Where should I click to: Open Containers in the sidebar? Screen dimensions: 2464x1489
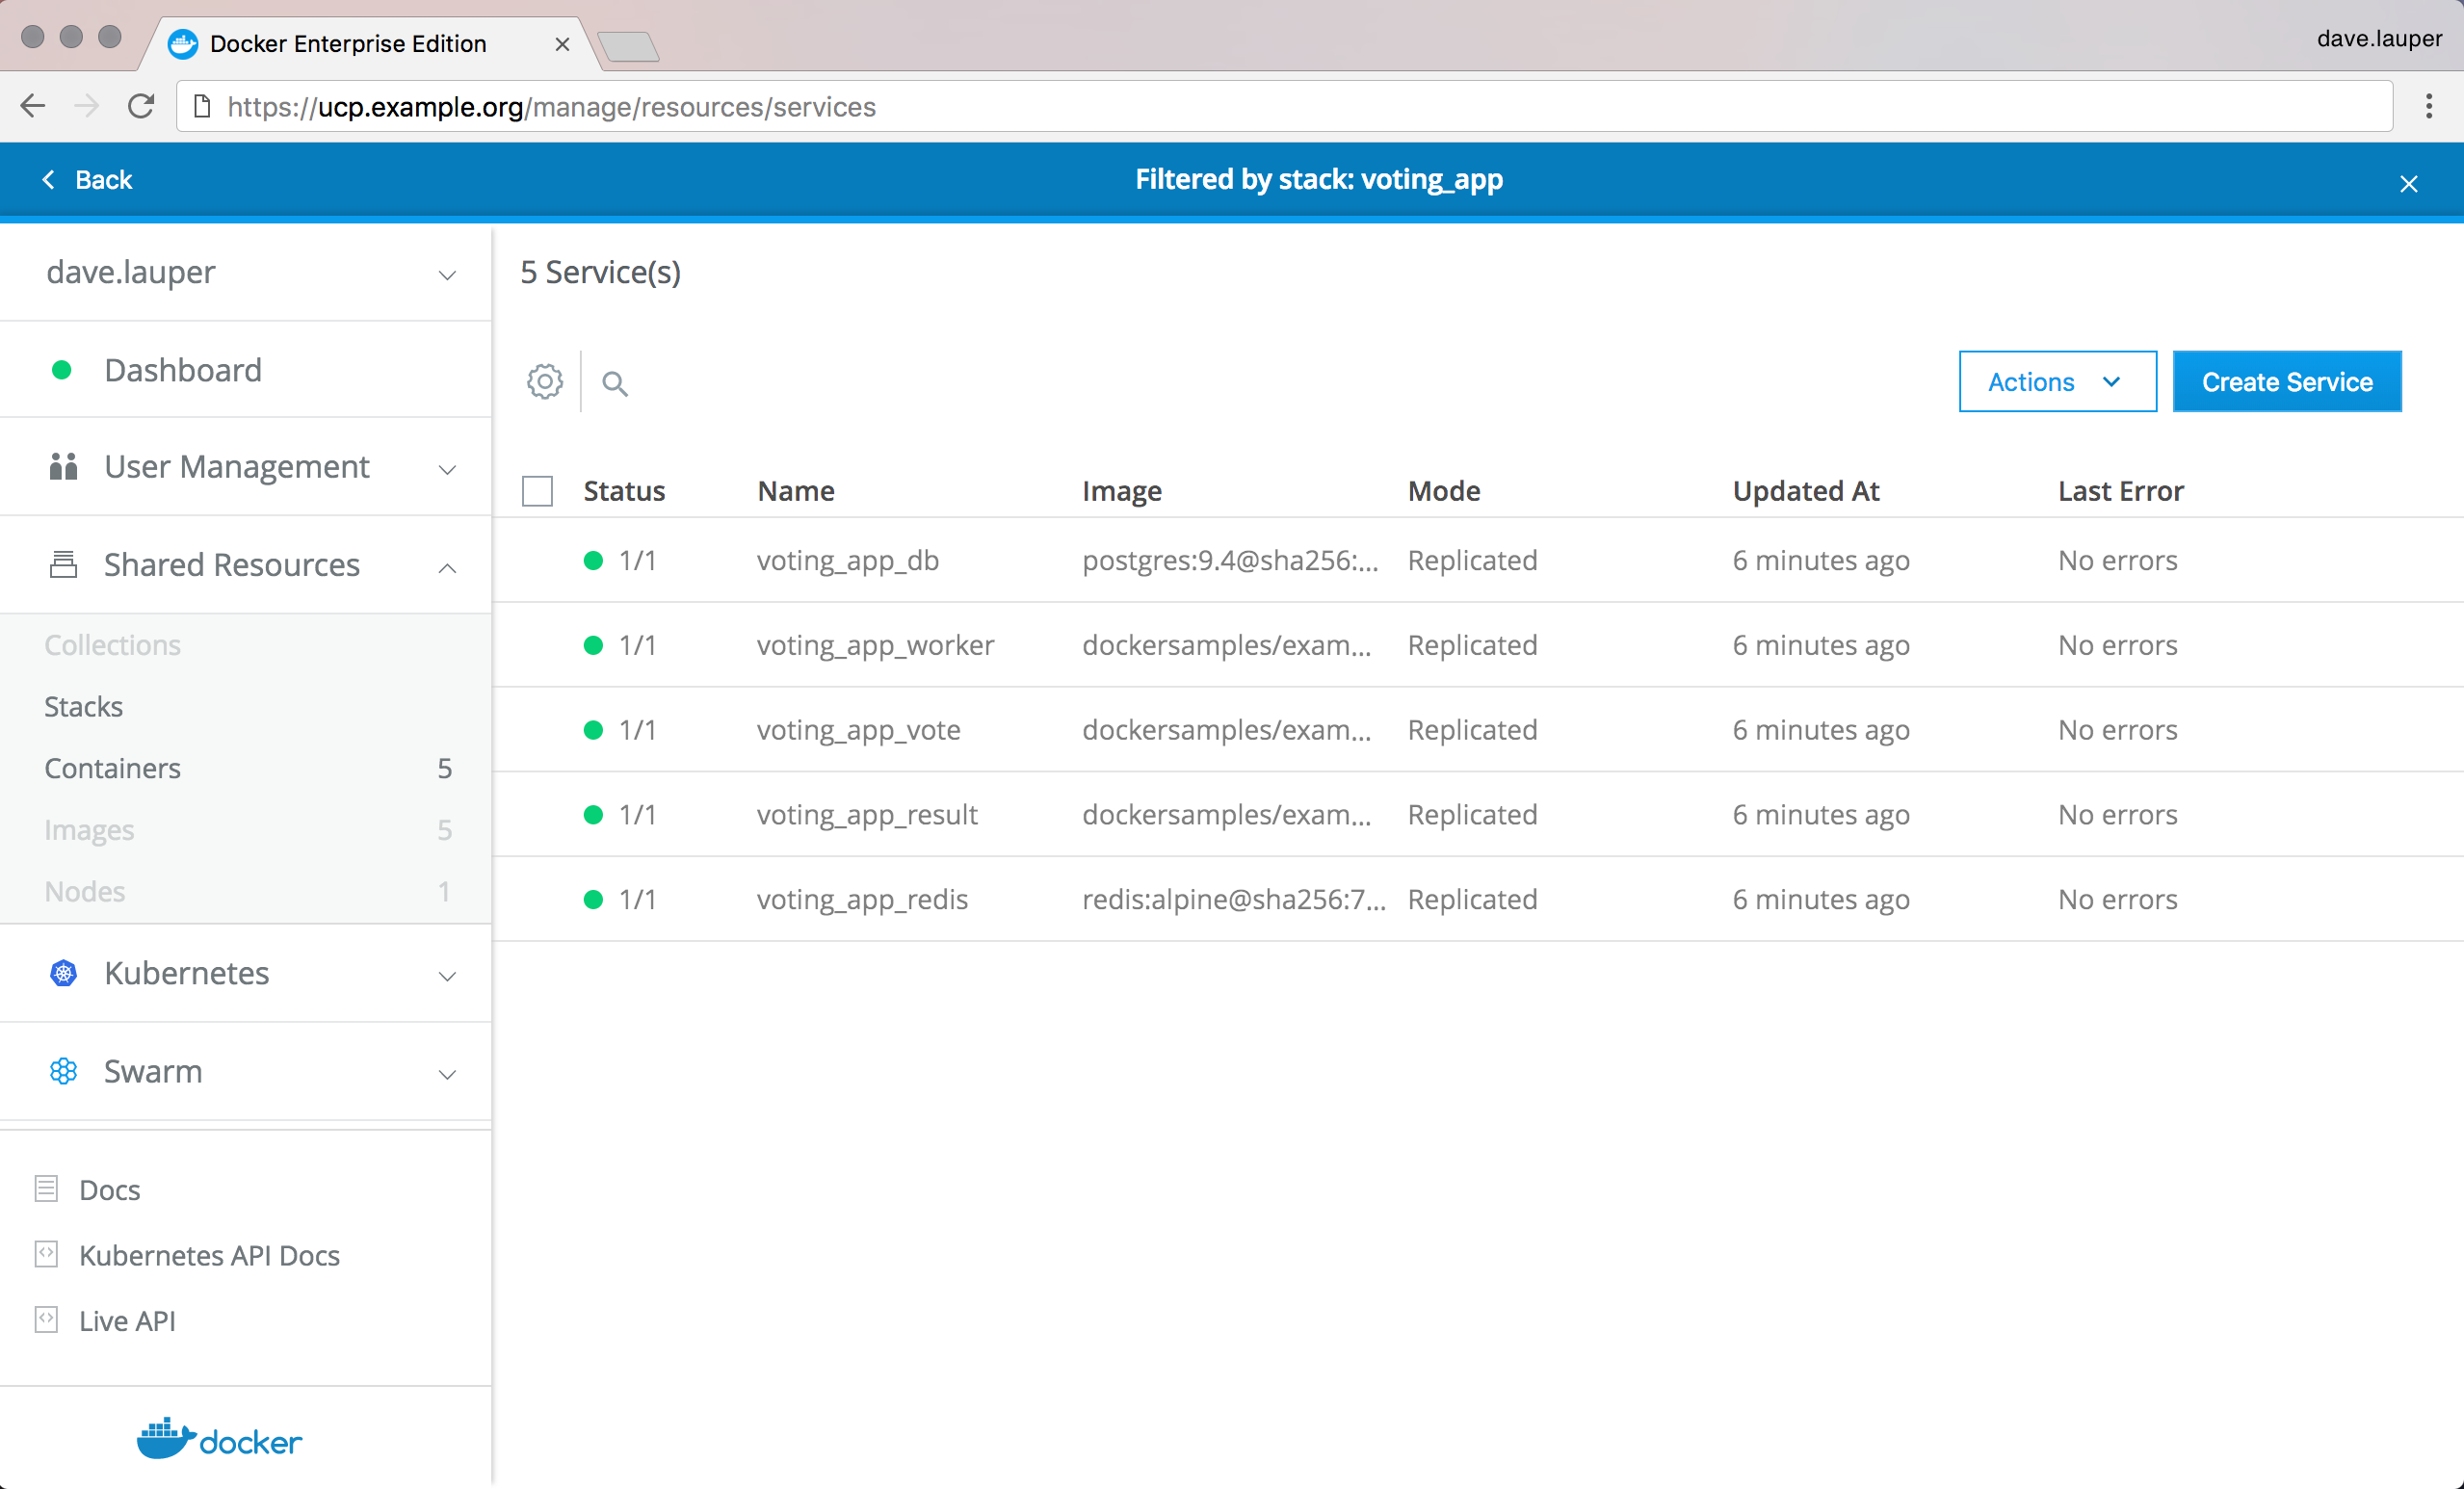113,768
